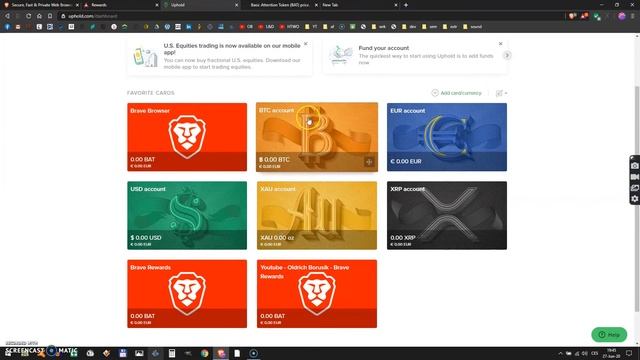Click the screenshot camera icon on right panel
The height and width of the screenshot is (360, 640).
pyautogui.click(x=634, y=166)
